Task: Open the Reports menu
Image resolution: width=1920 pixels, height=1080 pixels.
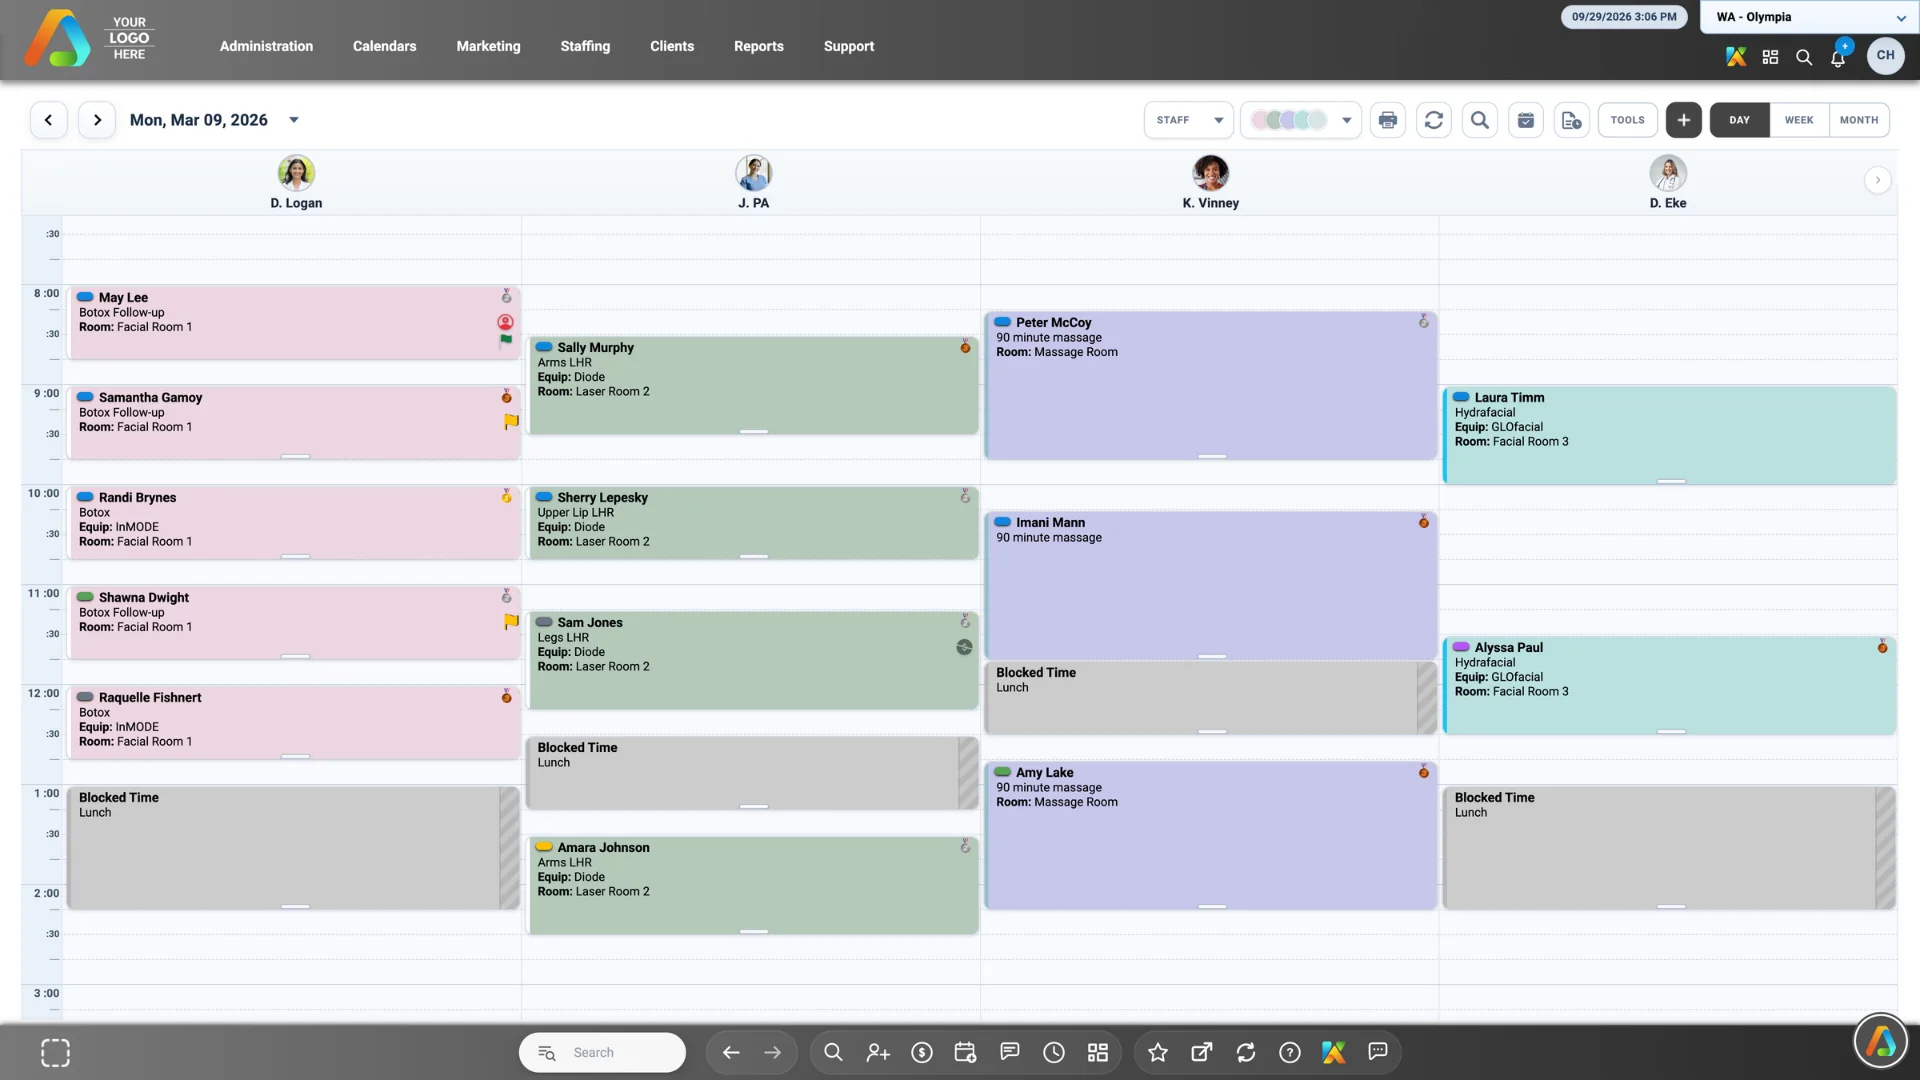Action: pyautogui.click(x=758, y=46)
